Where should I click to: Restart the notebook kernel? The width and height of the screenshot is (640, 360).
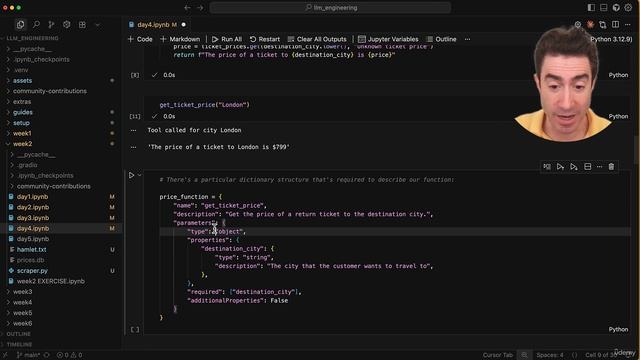pos(264,39)
